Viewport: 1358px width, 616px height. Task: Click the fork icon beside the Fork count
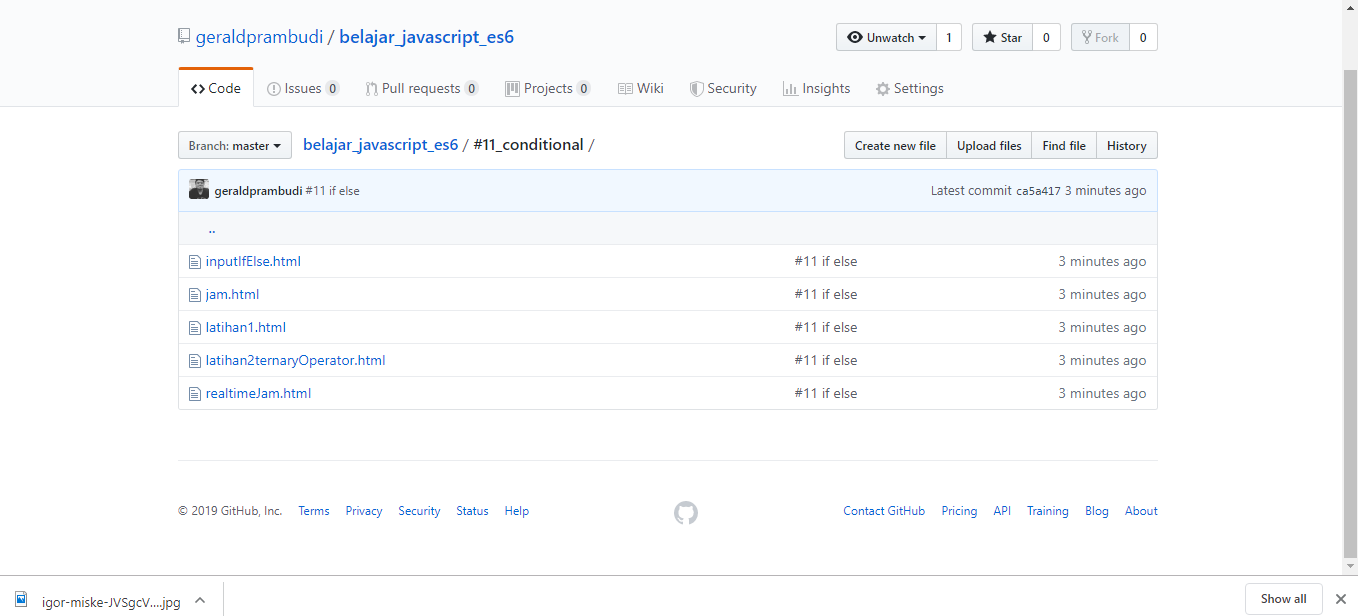tap(1087, 36)
